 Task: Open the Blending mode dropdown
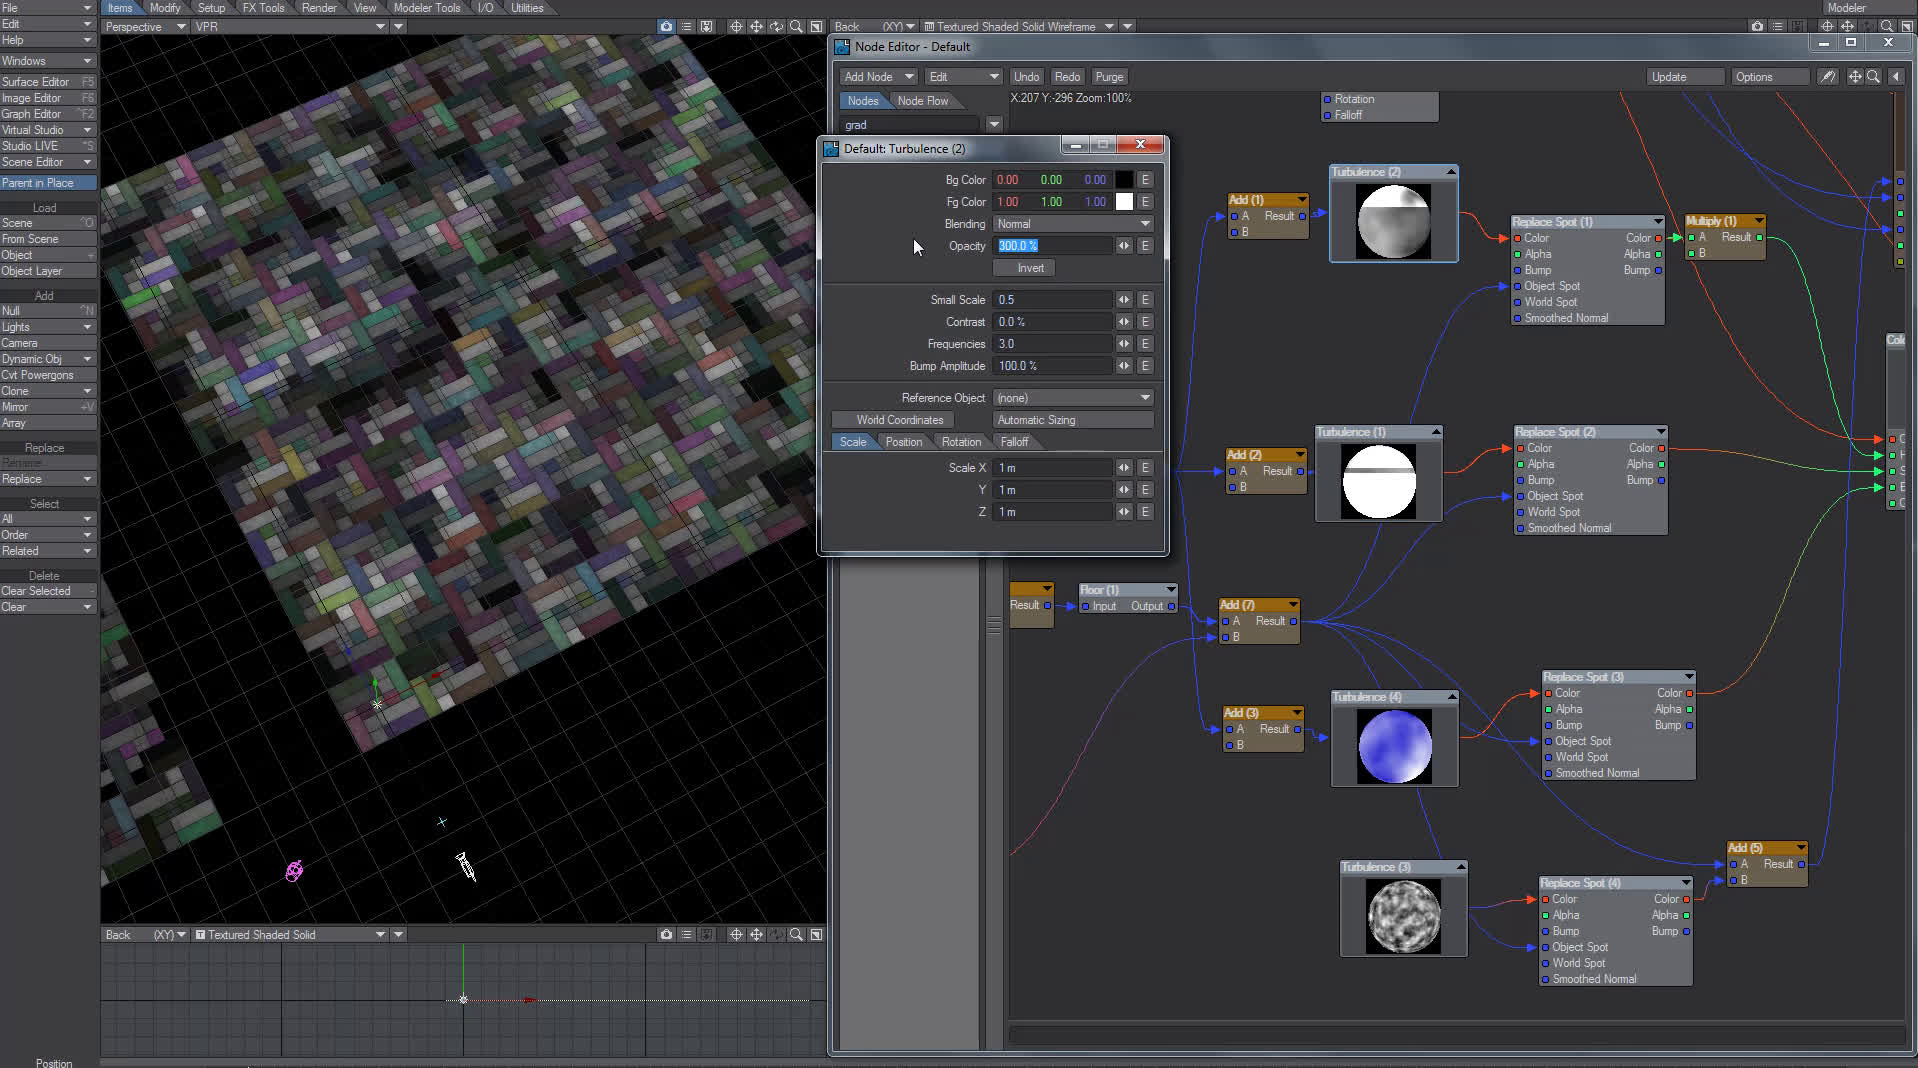[x=1072, y=224]
